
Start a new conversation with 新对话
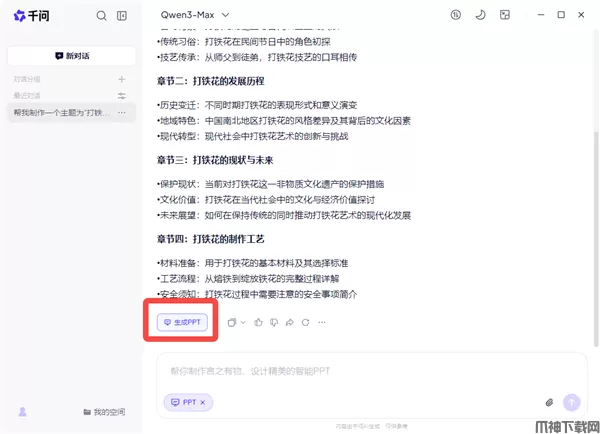pyautogui.click(x=72, y=56)
